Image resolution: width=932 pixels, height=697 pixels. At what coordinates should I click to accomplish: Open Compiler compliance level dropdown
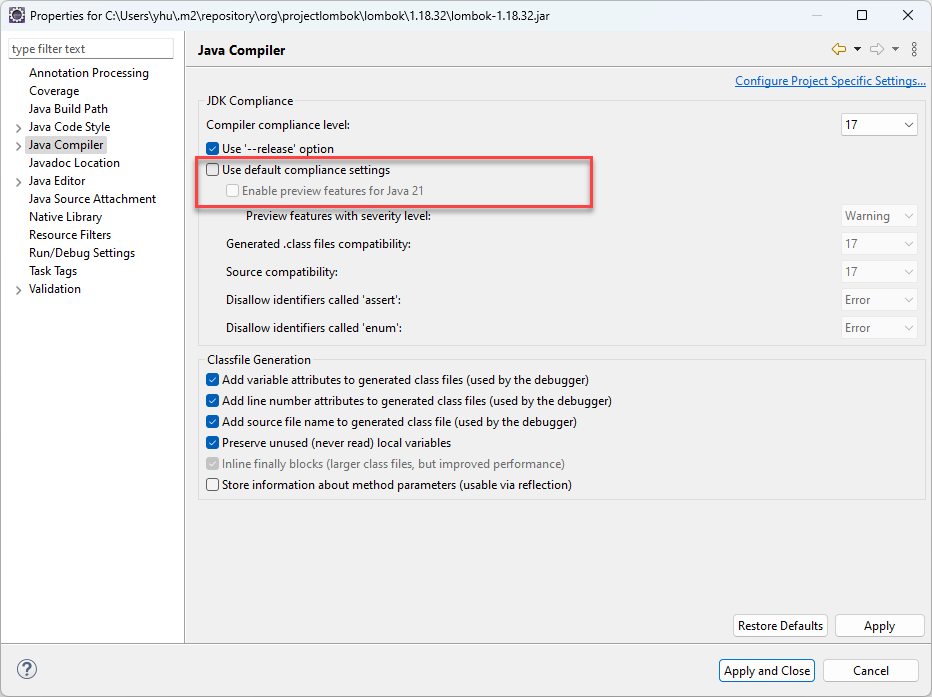pos(879,125)
